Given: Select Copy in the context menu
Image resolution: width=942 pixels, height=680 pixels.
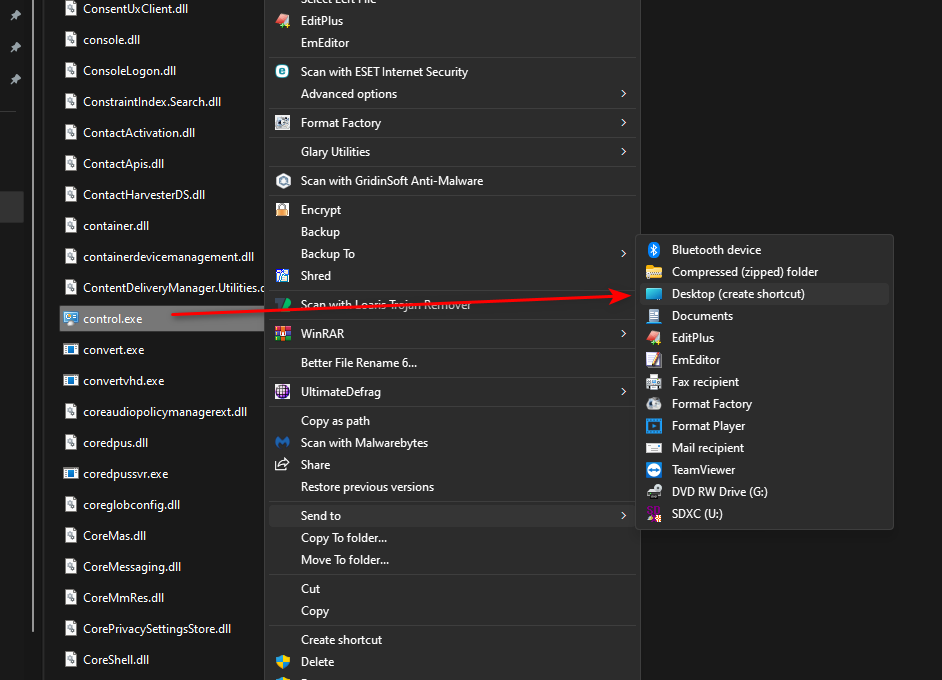Looking at the screenshot, I should (x=452, y=611).
